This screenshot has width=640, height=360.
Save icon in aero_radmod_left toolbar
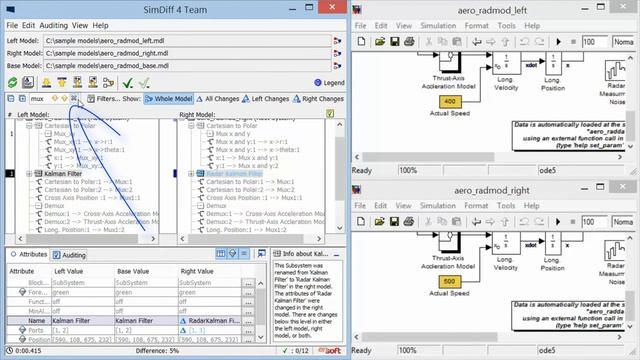[x=395, y=42]
